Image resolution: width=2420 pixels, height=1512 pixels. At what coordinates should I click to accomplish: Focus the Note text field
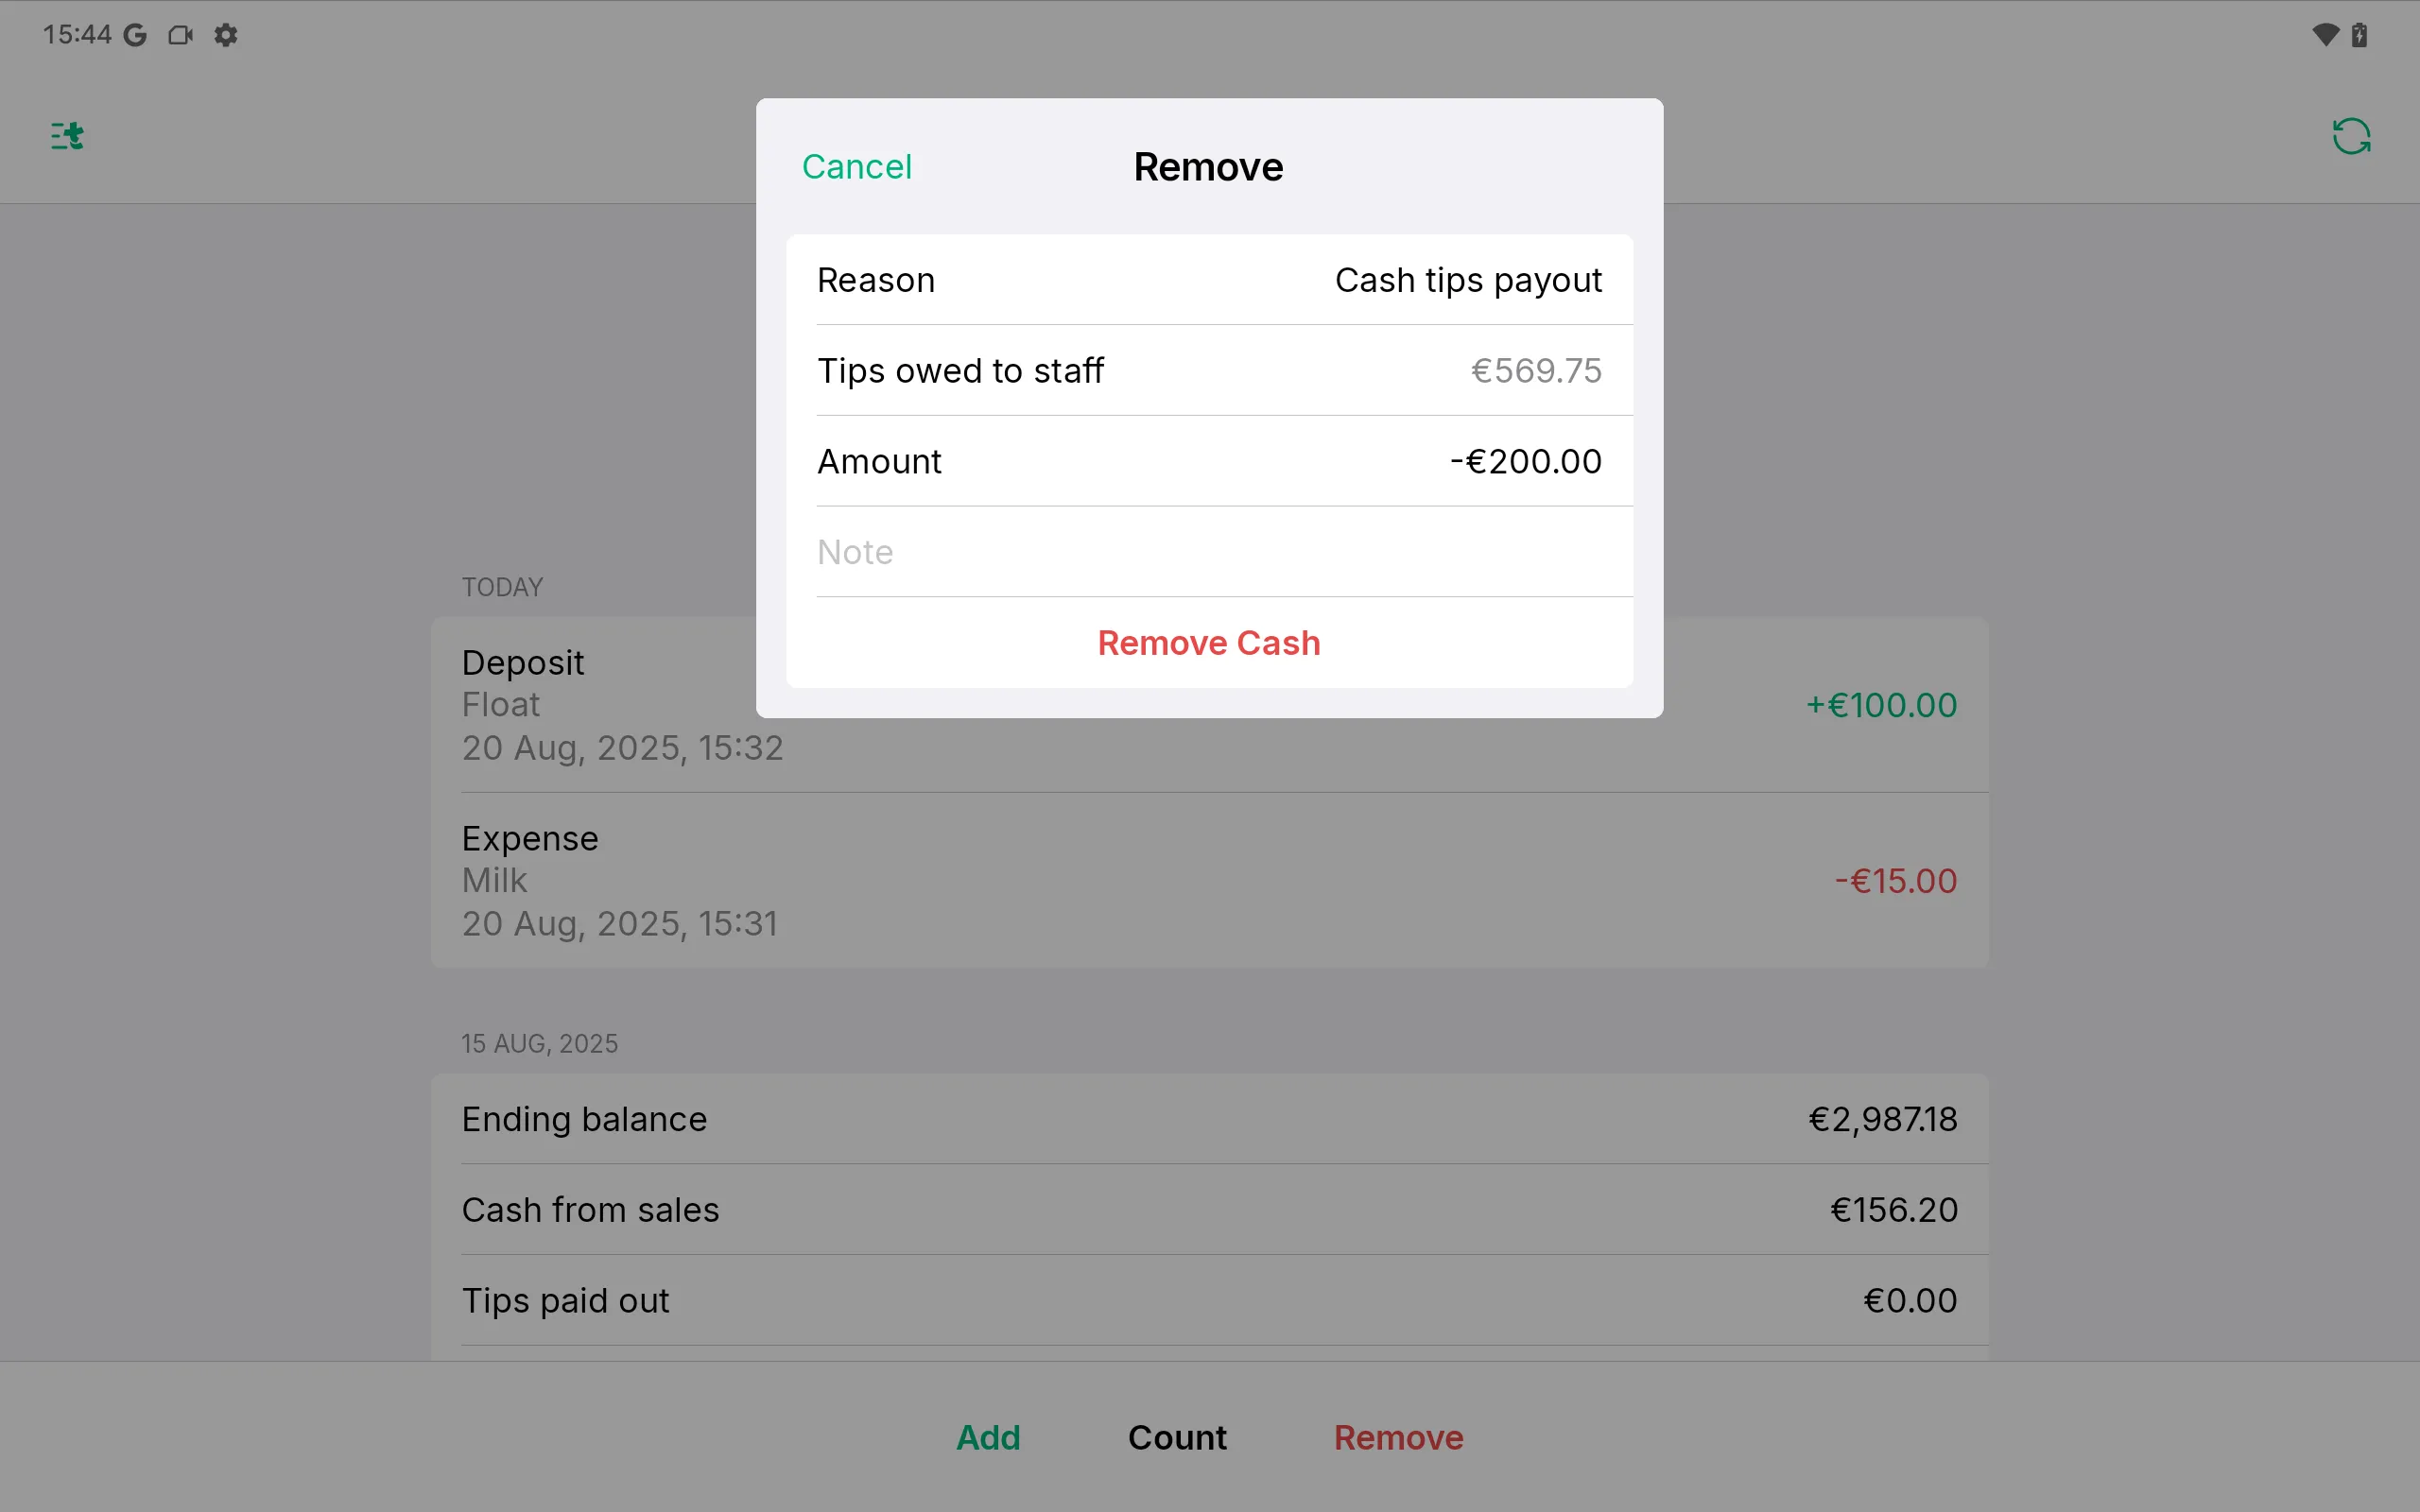click(x=1209, y=552)
